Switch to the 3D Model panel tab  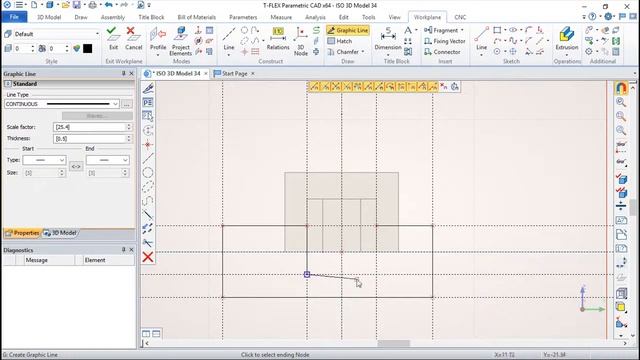coord(60,233)
